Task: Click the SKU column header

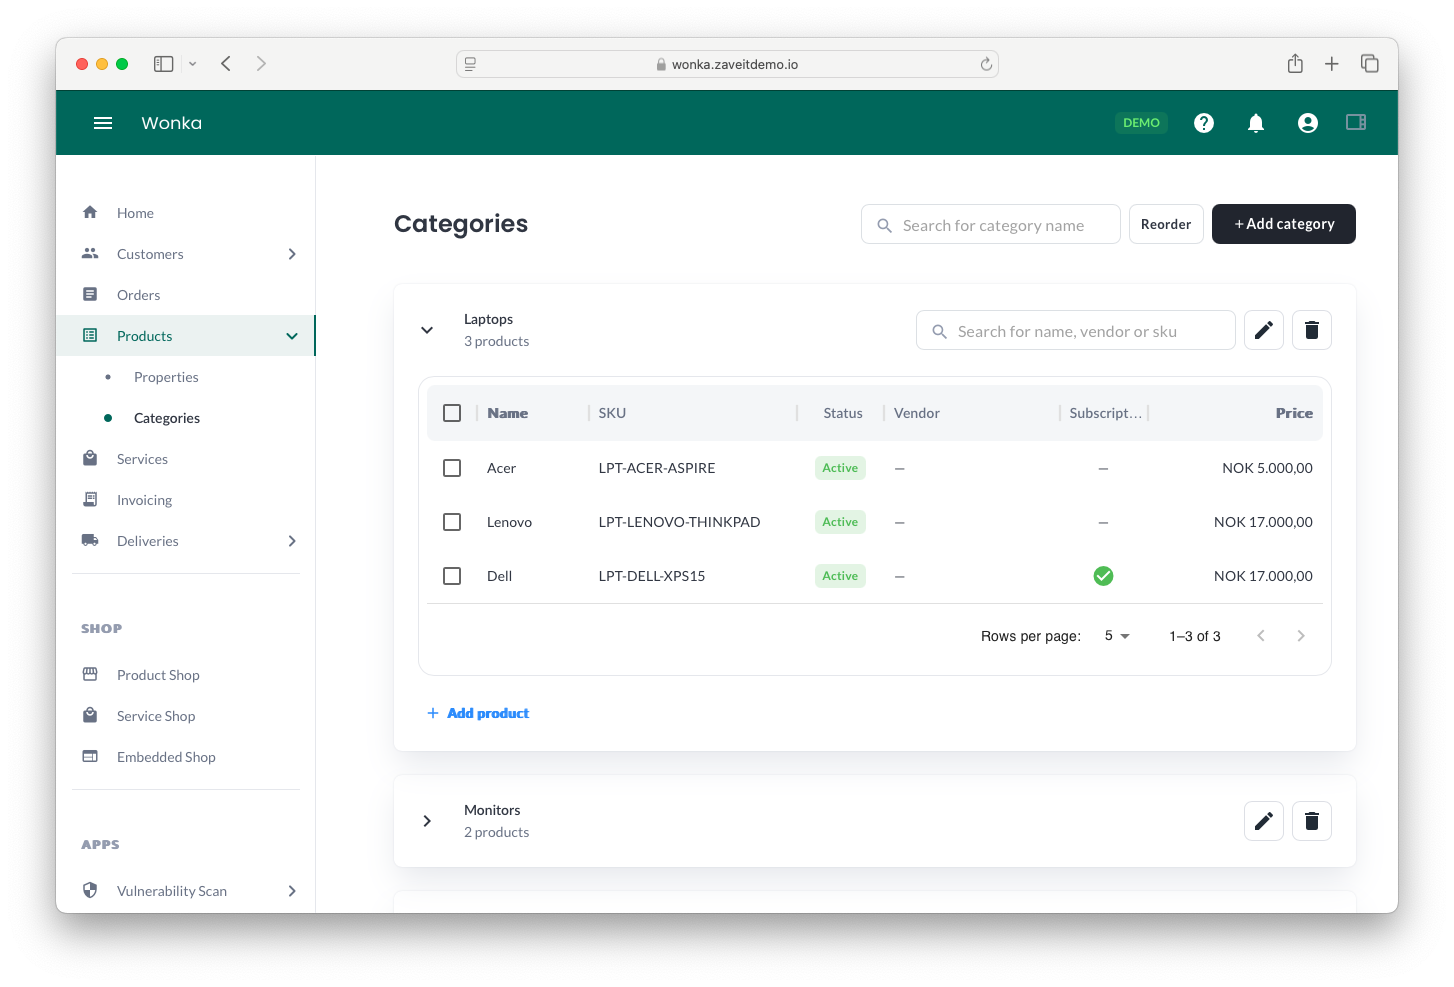Action: [x=612, y=413]
